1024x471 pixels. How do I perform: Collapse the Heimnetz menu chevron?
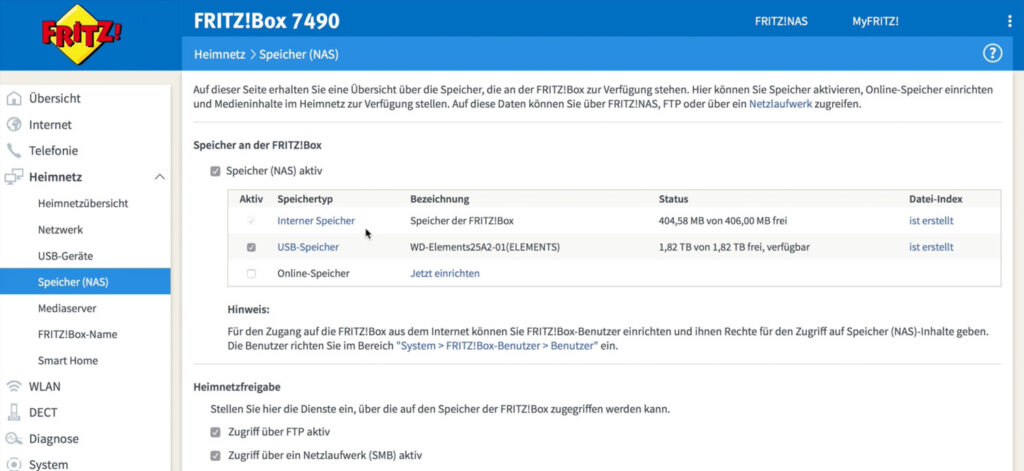pyautogui.click(x=159, y=177)
